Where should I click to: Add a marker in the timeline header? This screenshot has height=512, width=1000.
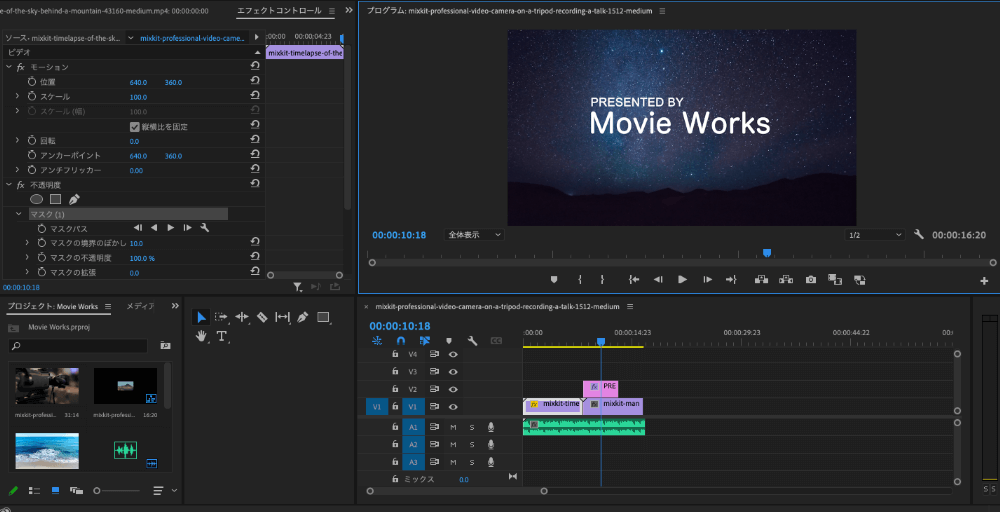pyautogui.click(x=448, y=341)
